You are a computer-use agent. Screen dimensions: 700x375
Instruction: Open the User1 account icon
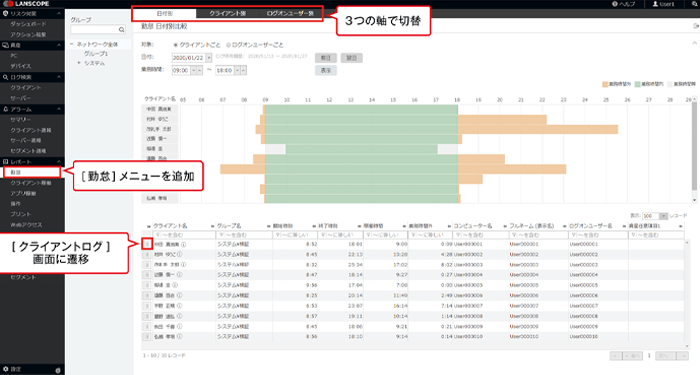655,4
